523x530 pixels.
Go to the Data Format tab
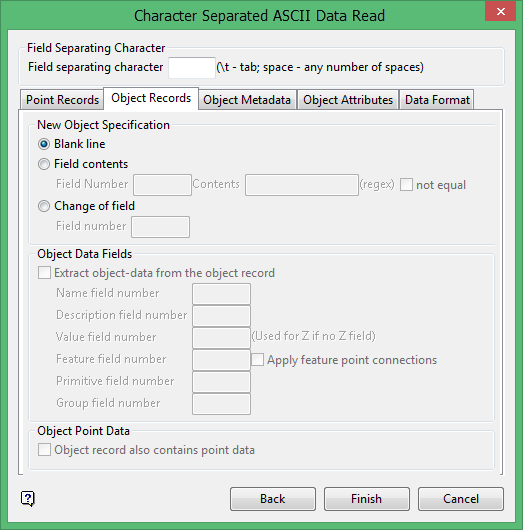coord(437,100)
